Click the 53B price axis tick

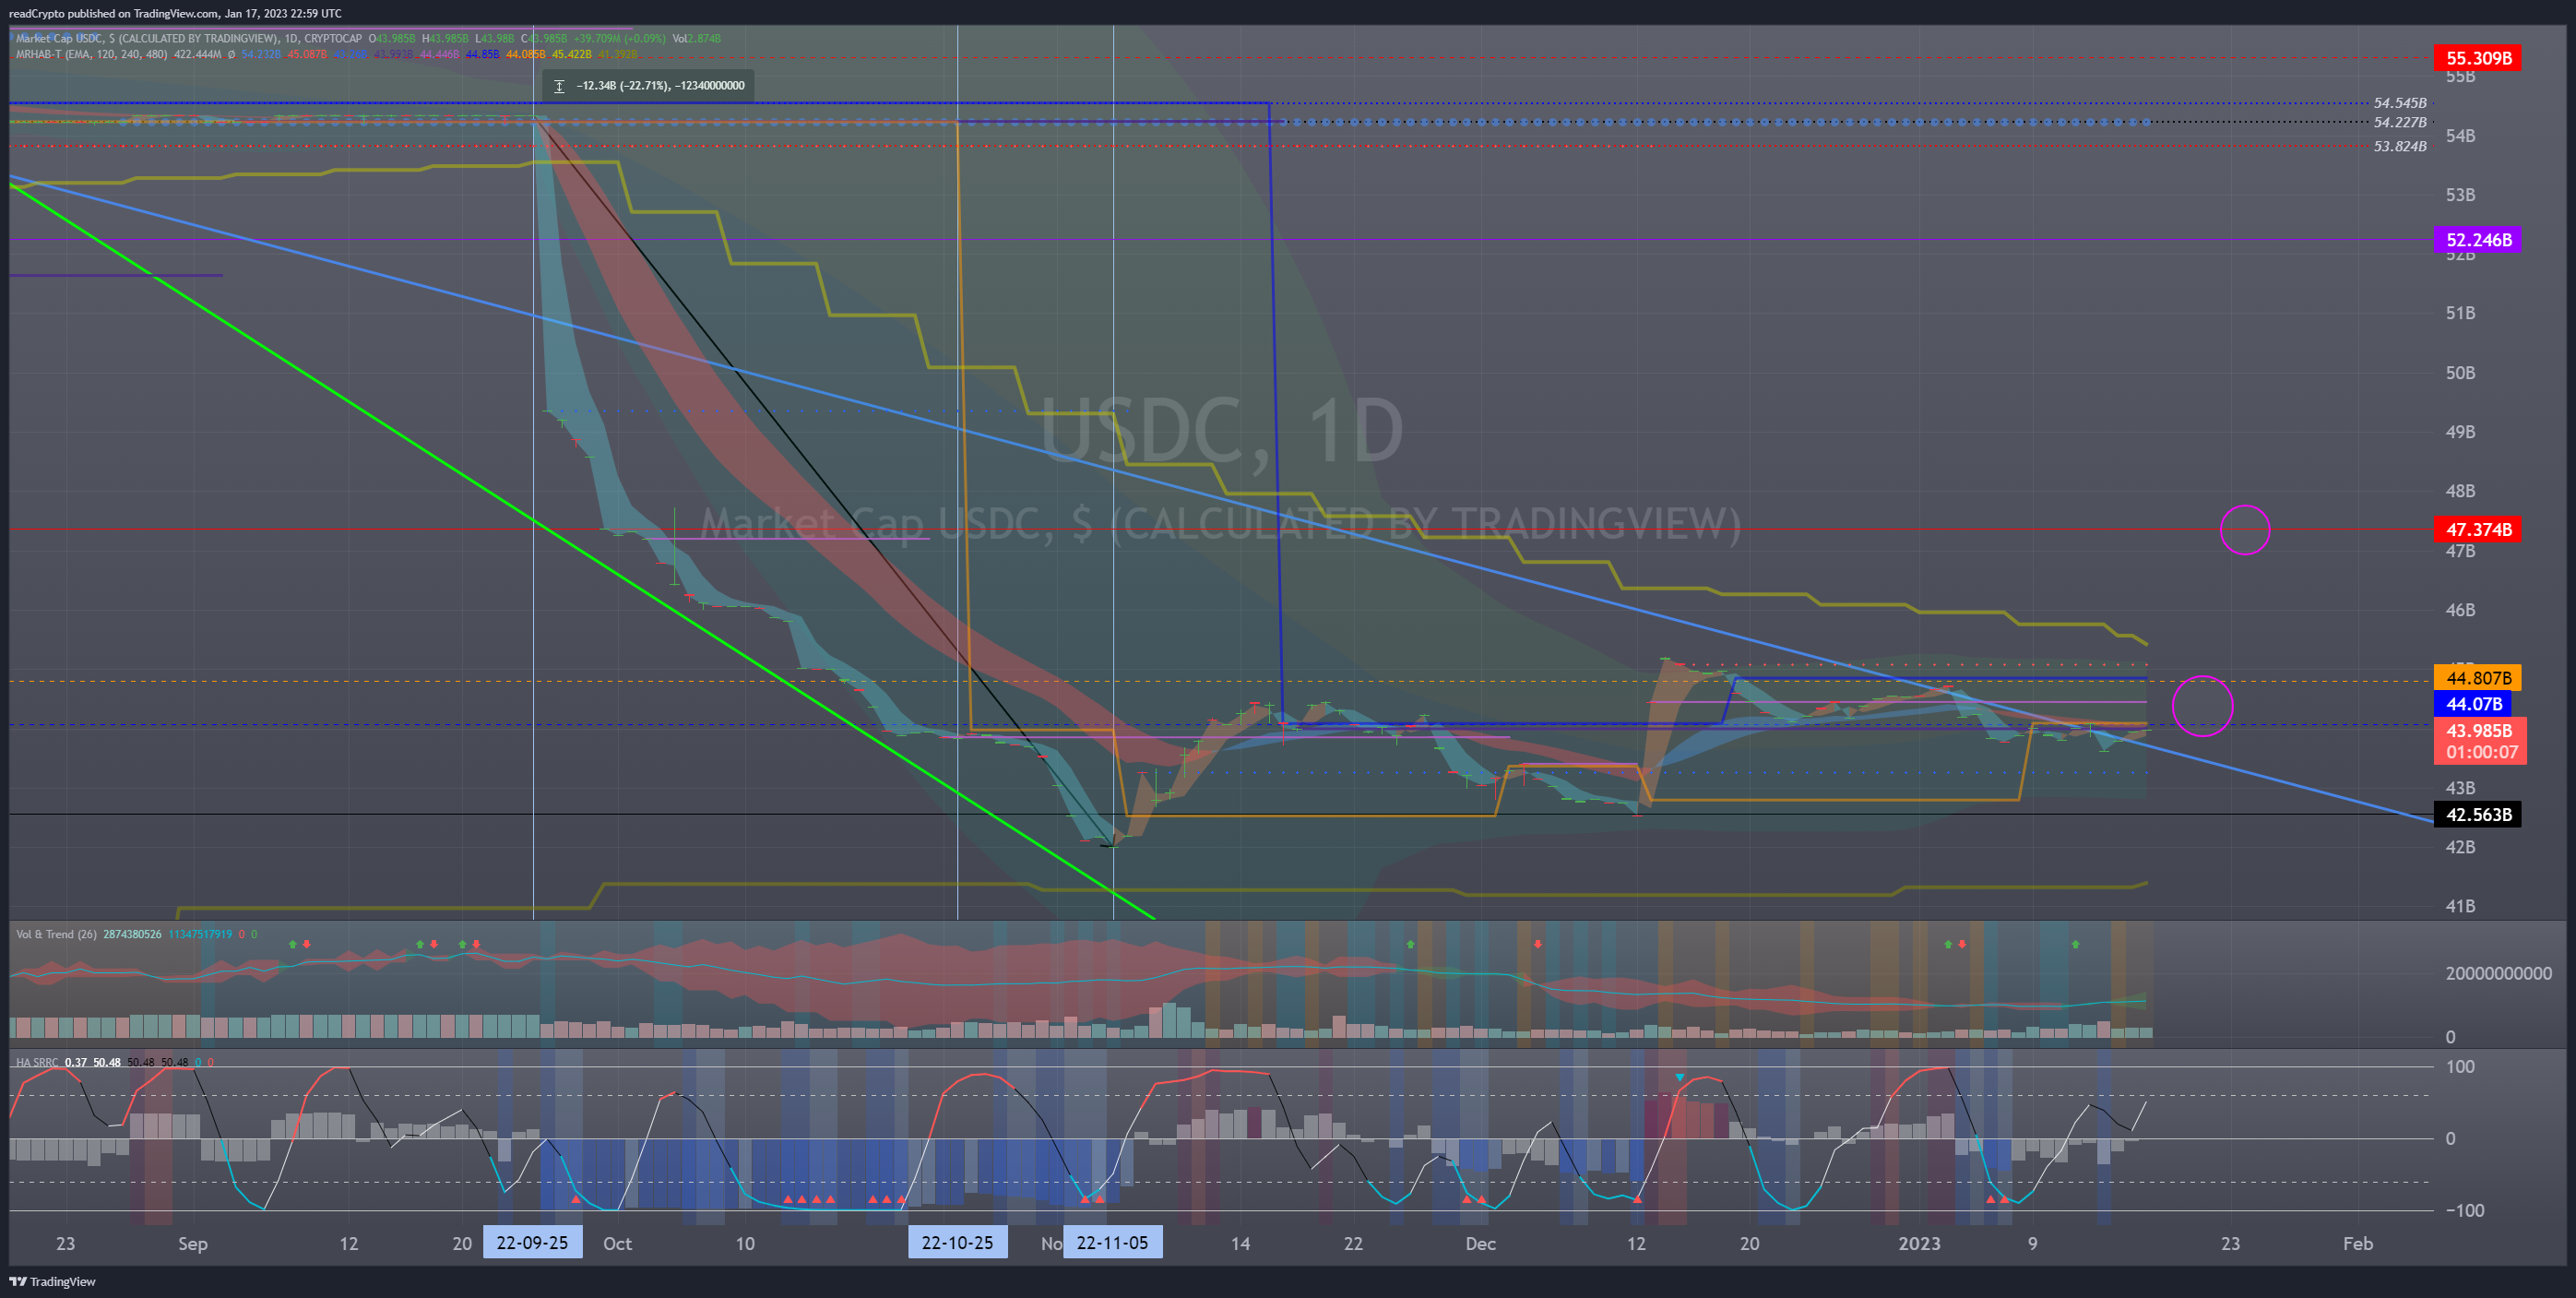[x=2460, y=195]
